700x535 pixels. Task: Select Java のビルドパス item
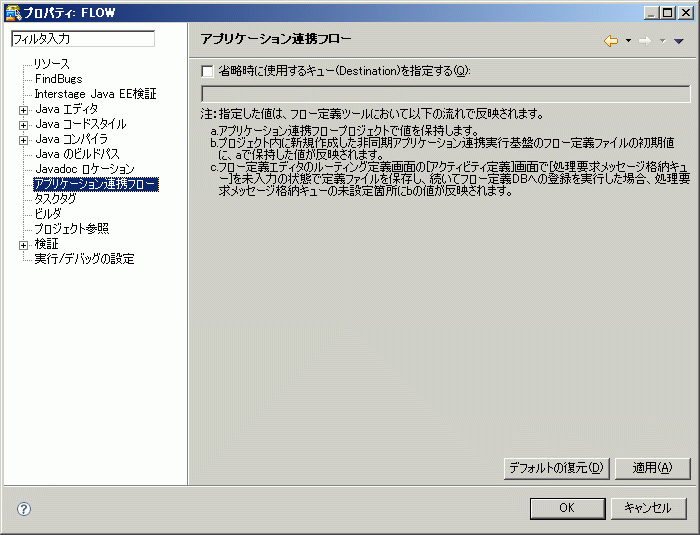(x=77, y=154)
